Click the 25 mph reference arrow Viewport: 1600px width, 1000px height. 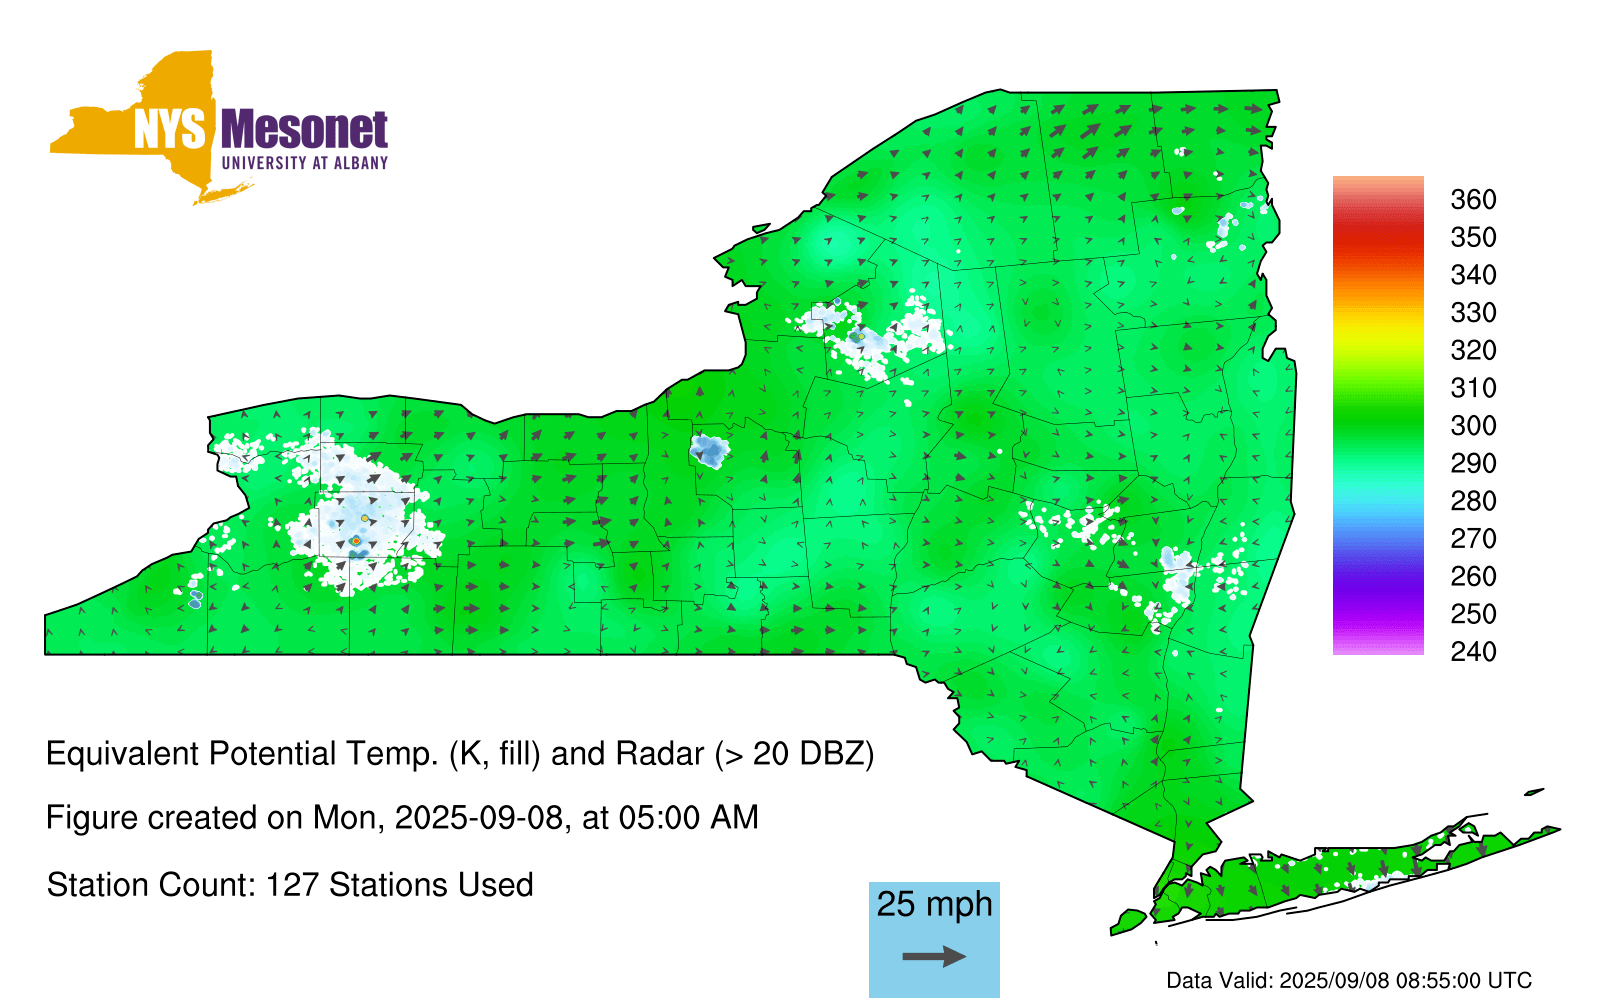click(x=934, y=957)
